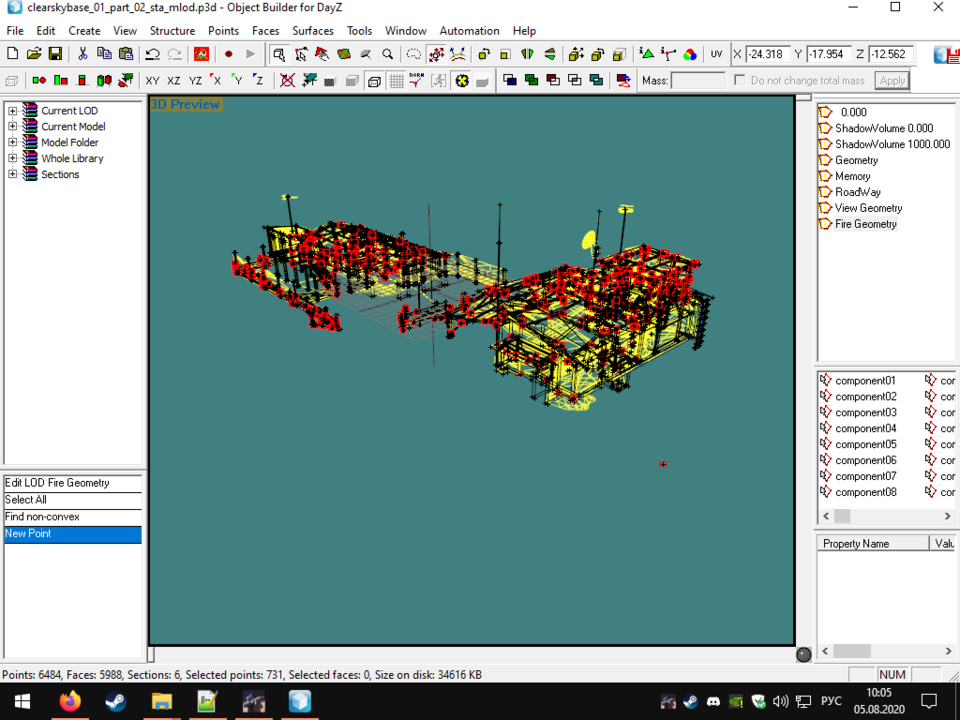Screen dimensions: 960x720
Task: Open Firefox from the taskbar
Action: point(70,701)
